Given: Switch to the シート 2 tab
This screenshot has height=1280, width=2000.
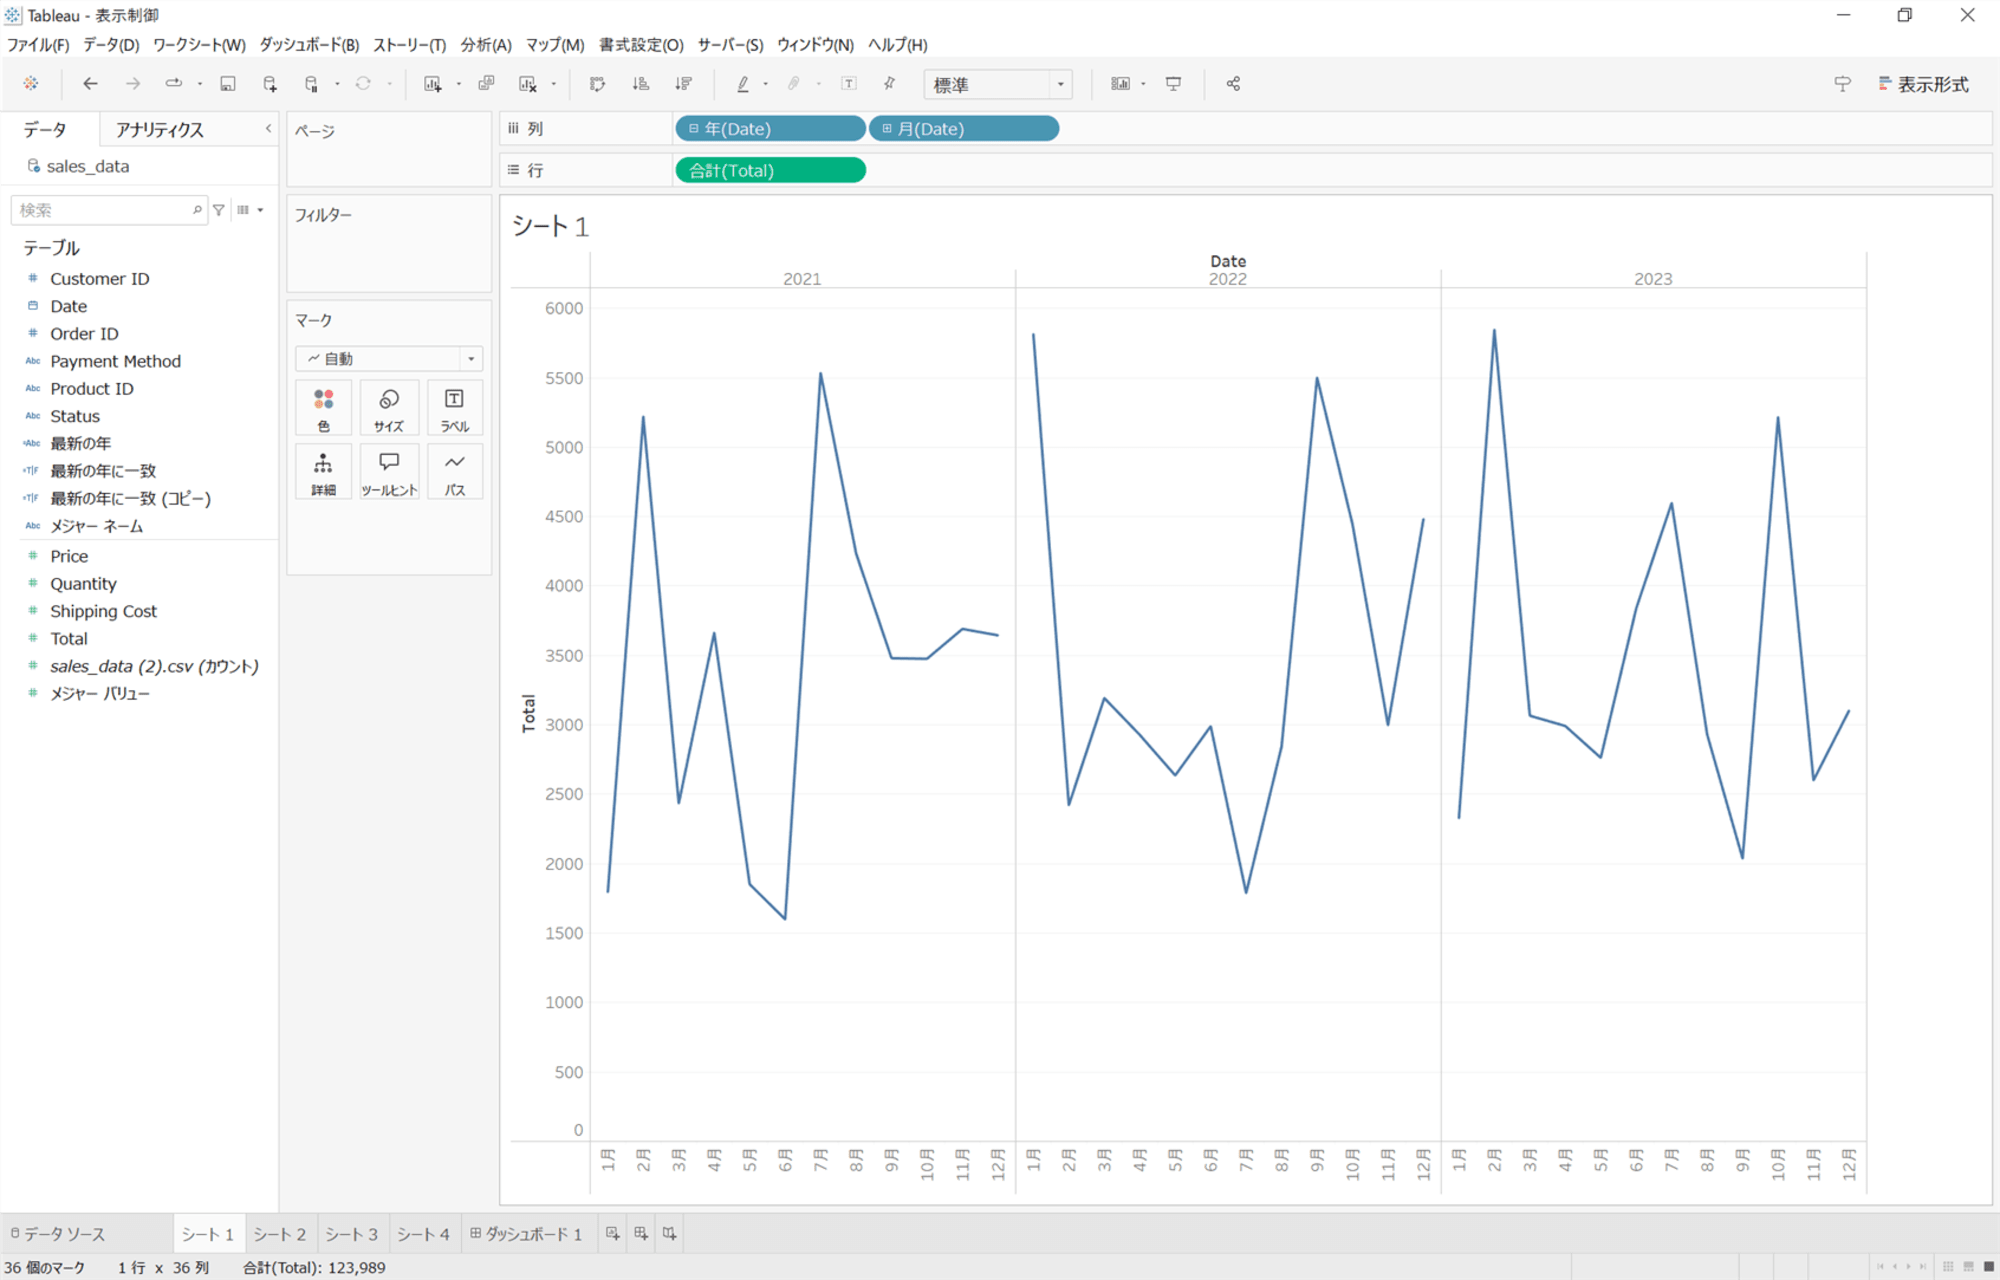Looking at the screenshot, I should (x=280, y=1234).
